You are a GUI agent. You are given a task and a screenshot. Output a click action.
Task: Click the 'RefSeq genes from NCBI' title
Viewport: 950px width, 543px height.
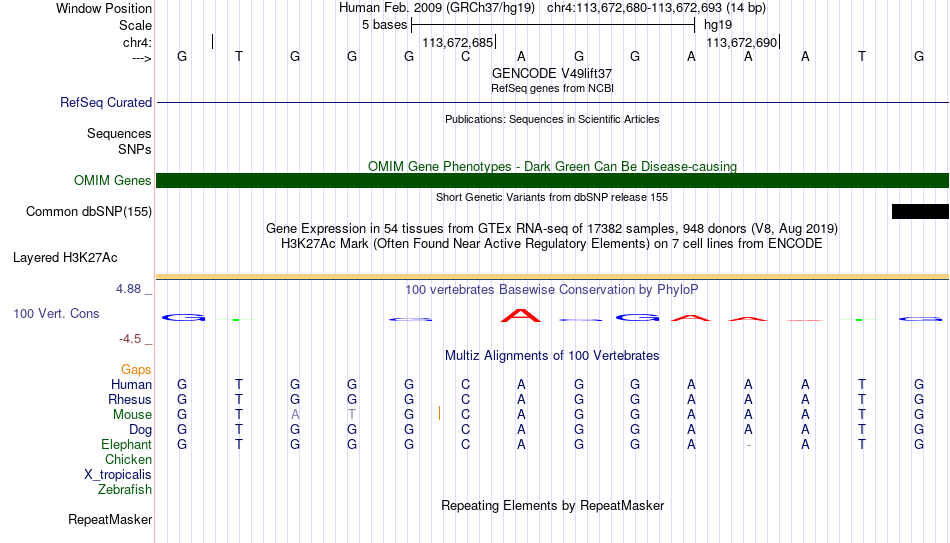click(x=552, y=88)
